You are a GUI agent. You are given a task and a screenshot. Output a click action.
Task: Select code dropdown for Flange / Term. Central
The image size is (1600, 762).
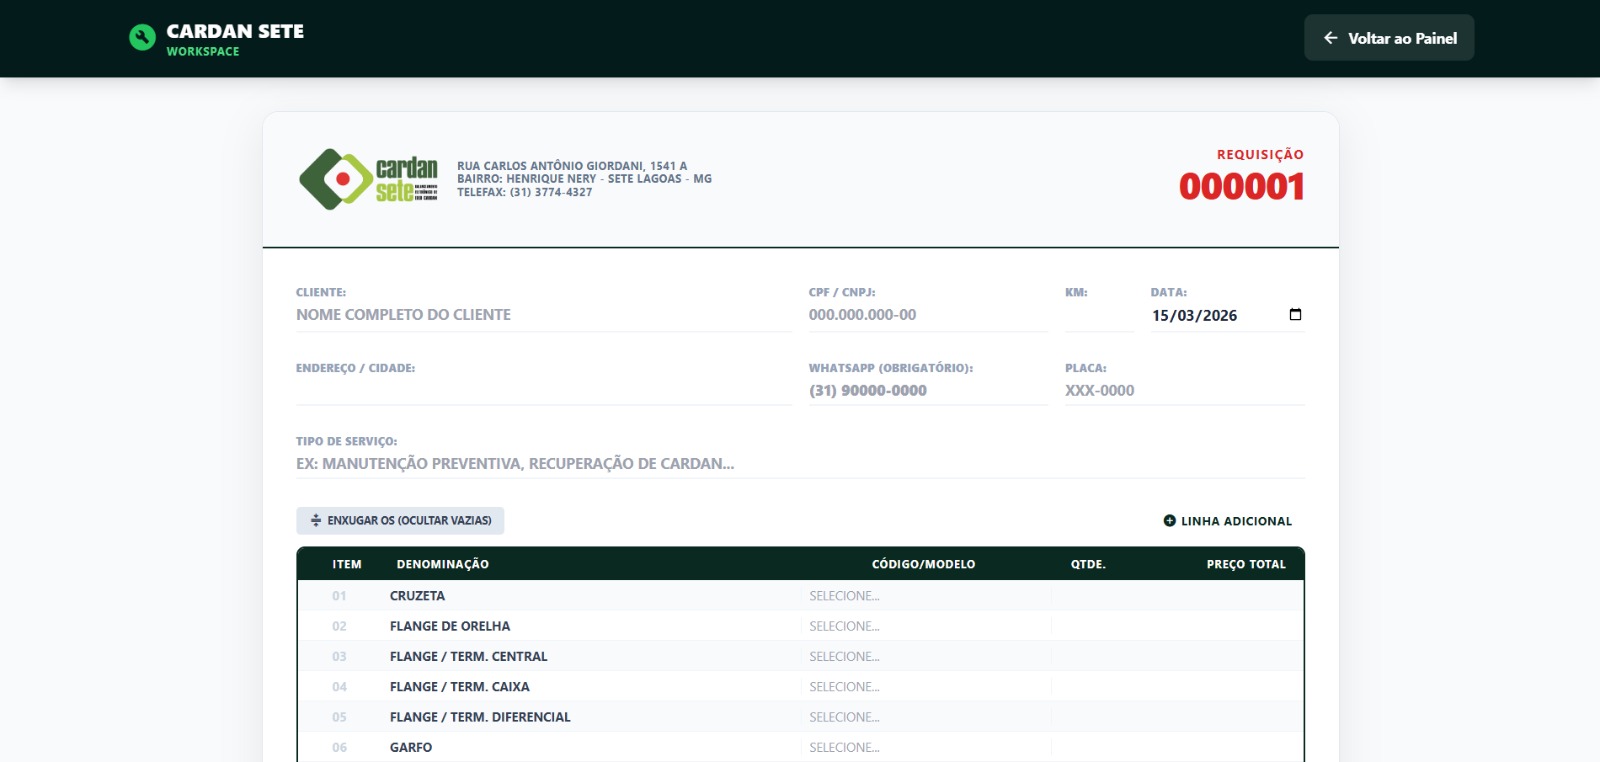tap(925, 657)
